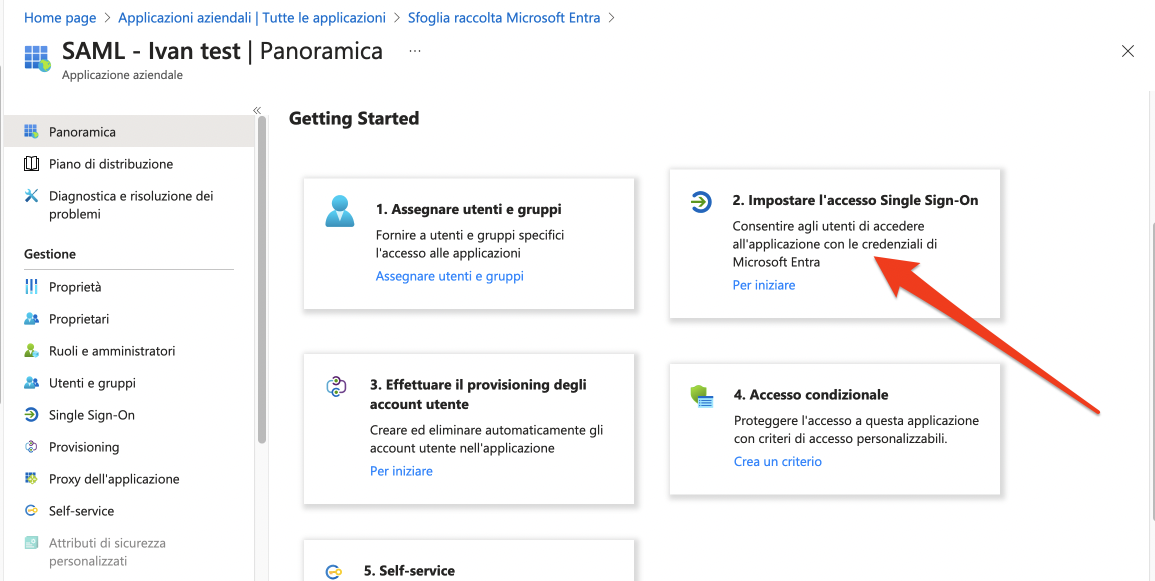Click title 5. Self-service

click(409, 571)
